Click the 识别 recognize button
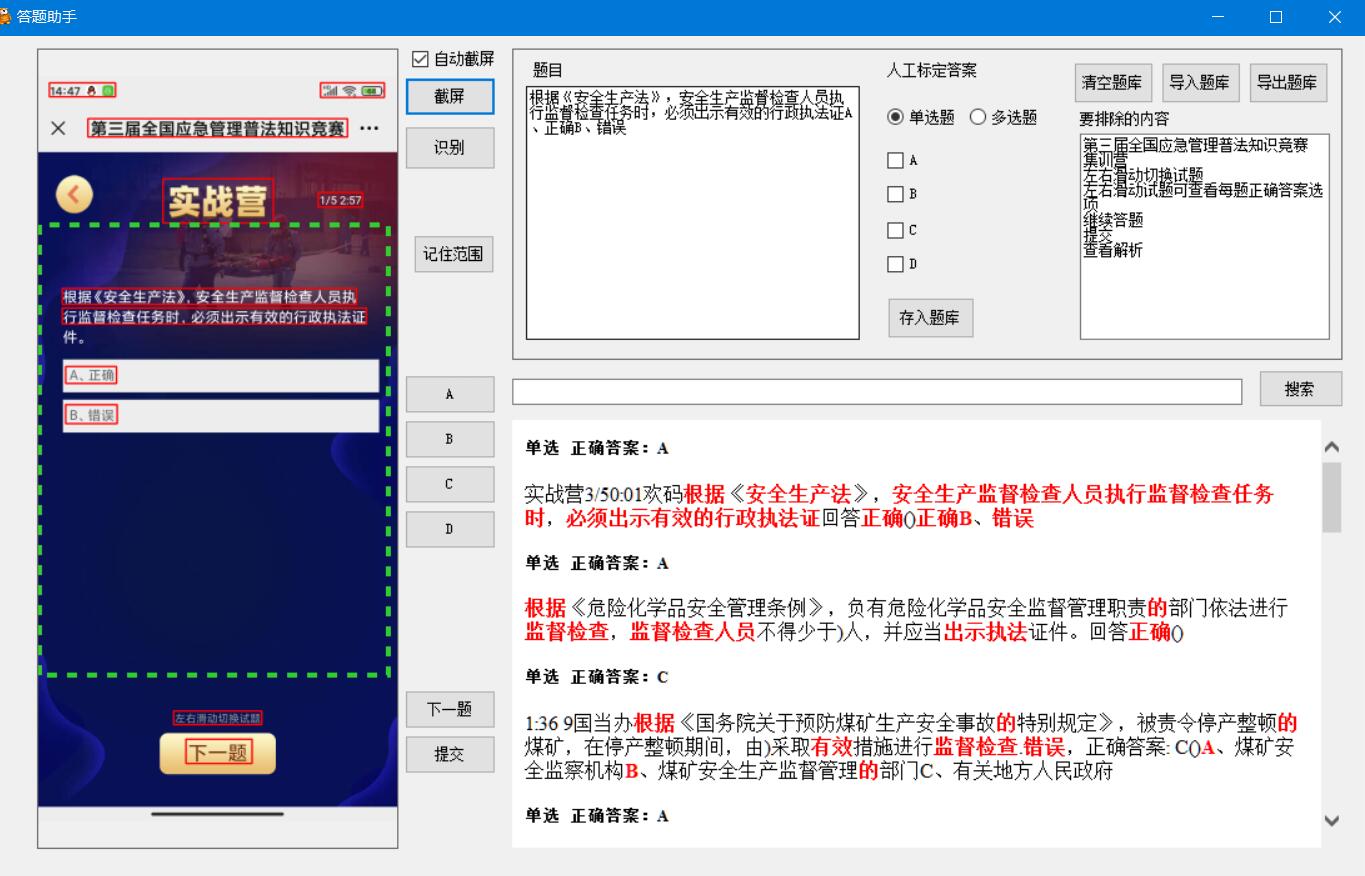The height and width of the screenshot is (876, 1365). point(450,148)
